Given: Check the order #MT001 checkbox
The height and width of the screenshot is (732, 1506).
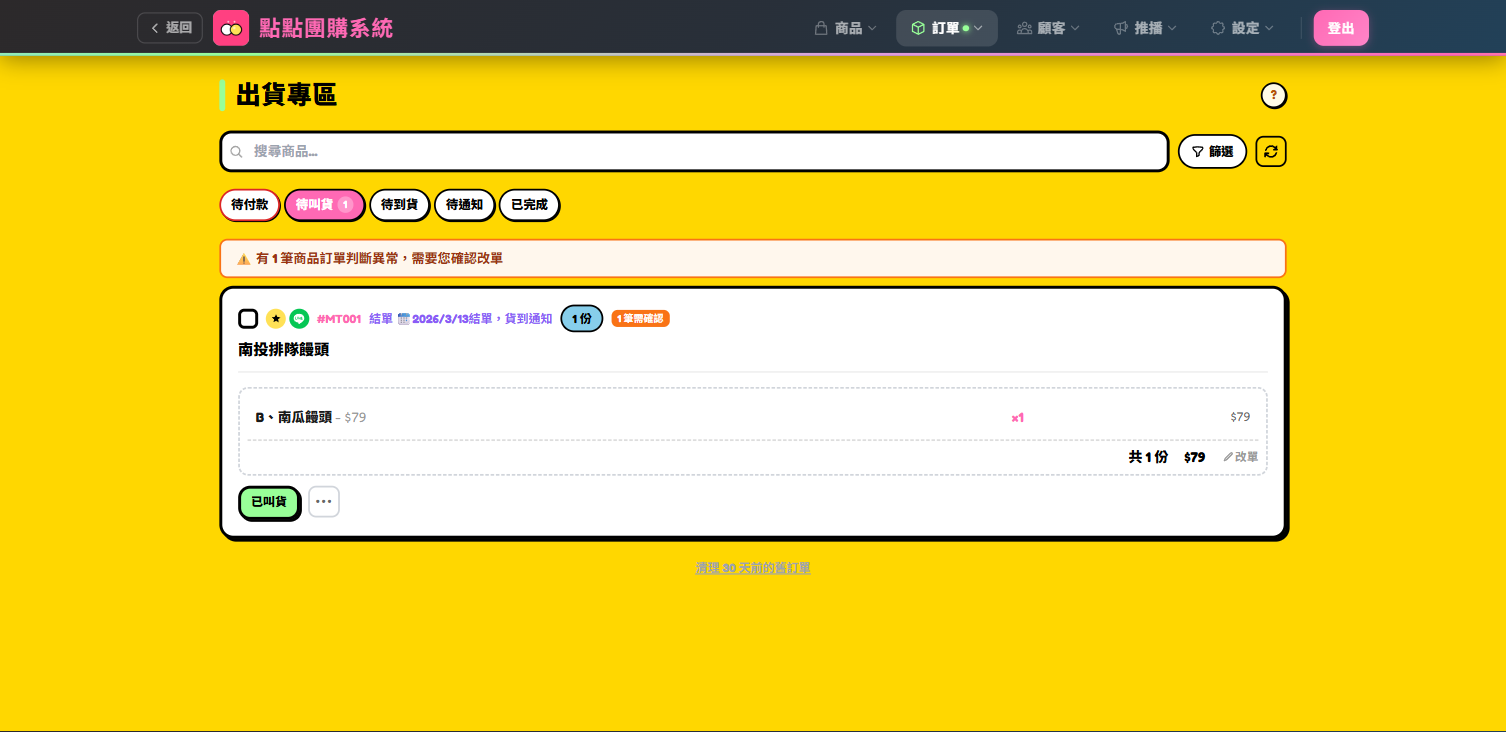Looking at the screenshot, I should 248,319.
